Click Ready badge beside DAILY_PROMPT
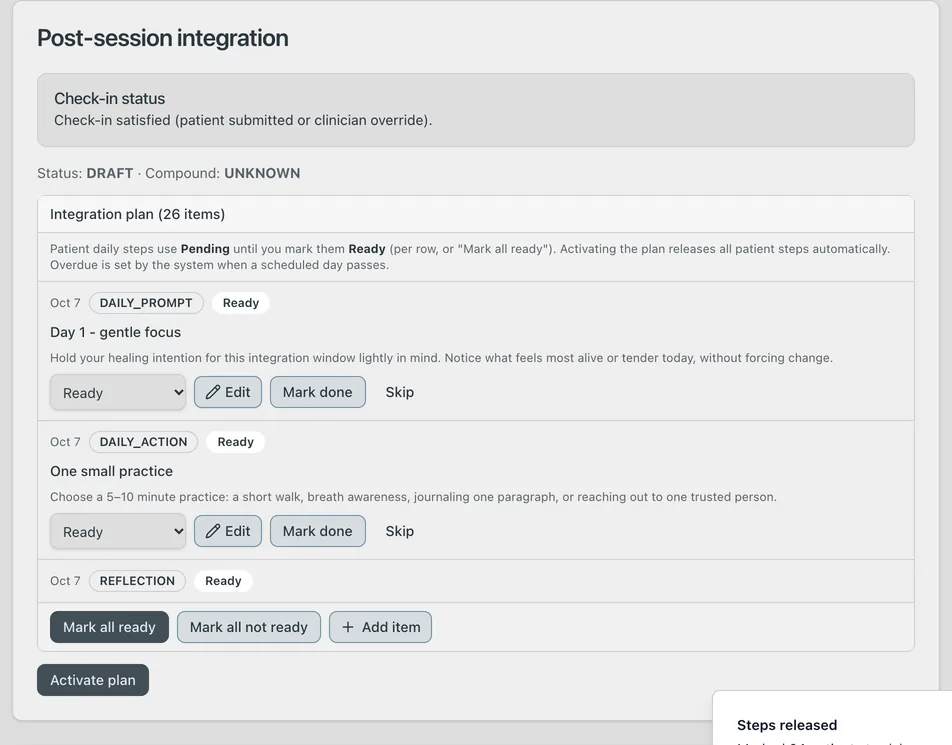 click(x=240, y=303)
